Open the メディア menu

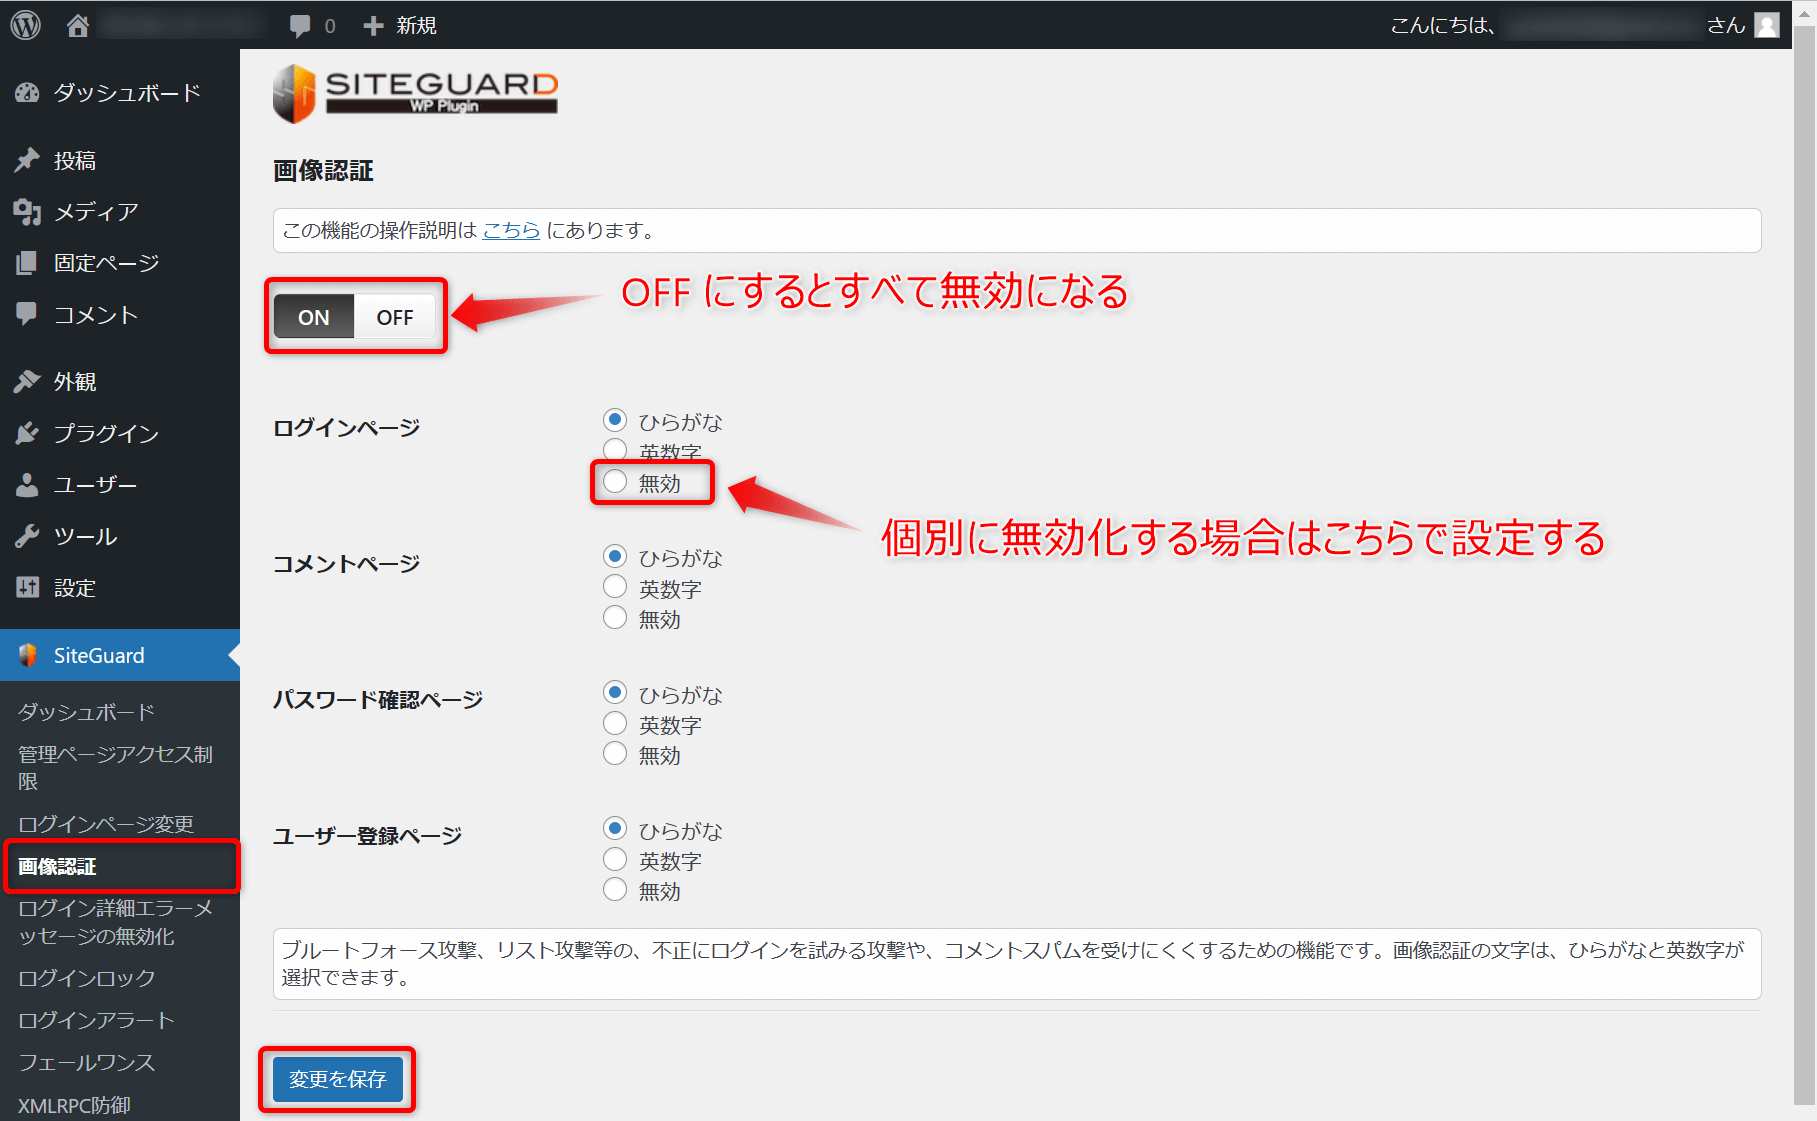coord(120,212)
